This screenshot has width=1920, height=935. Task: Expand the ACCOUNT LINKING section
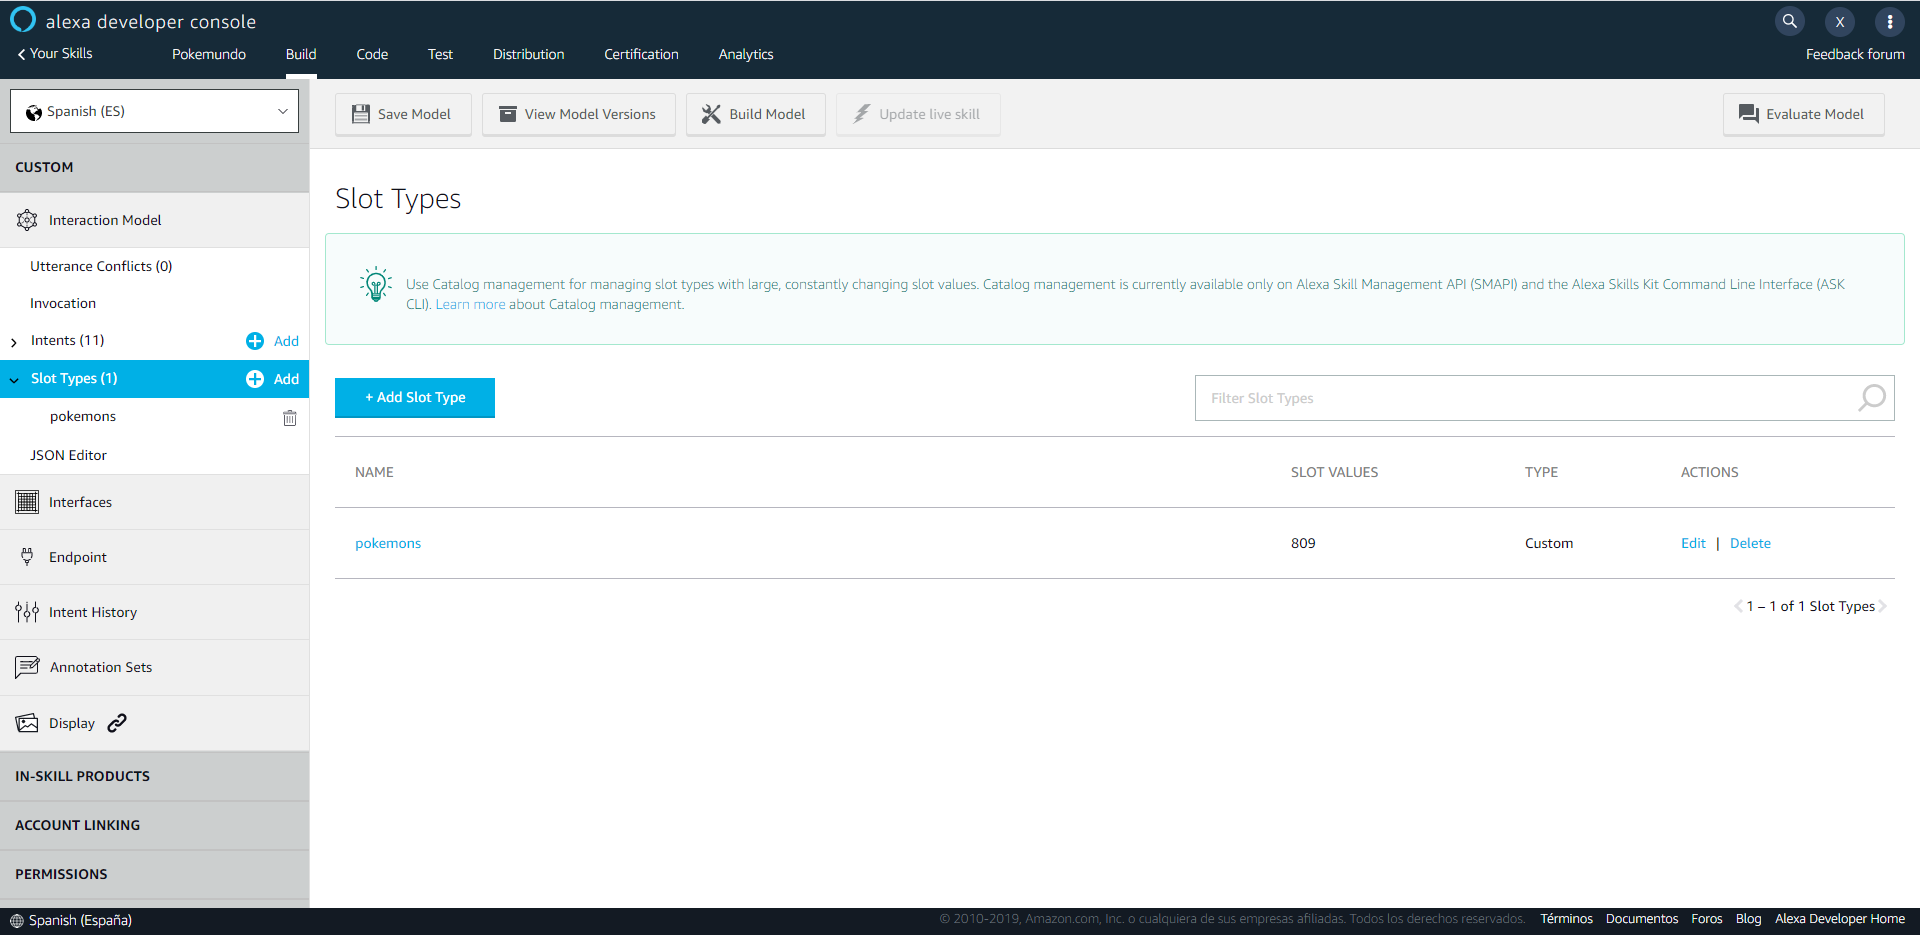pyautogui.click(x=155, y=825)
